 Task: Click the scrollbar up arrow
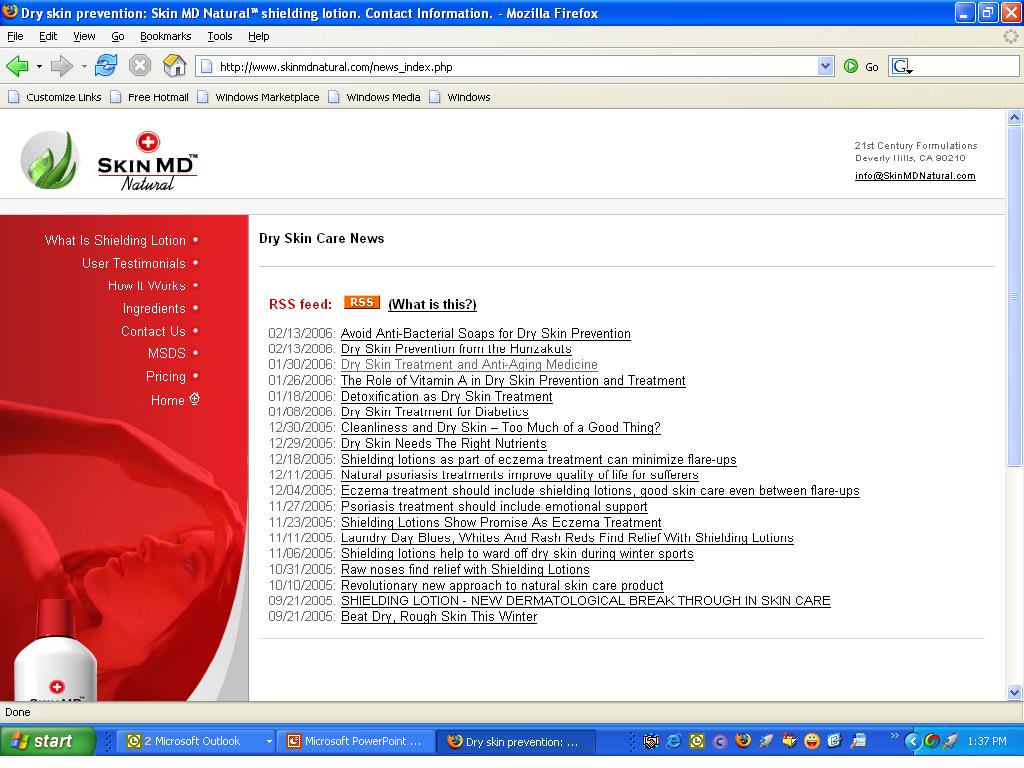pos(1014,118)
